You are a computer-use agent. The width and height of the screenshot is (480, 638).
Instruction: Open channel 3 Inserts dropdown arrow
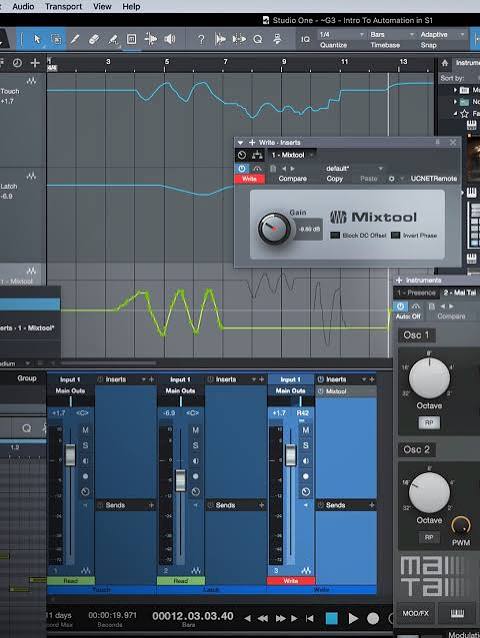[364, 379]
